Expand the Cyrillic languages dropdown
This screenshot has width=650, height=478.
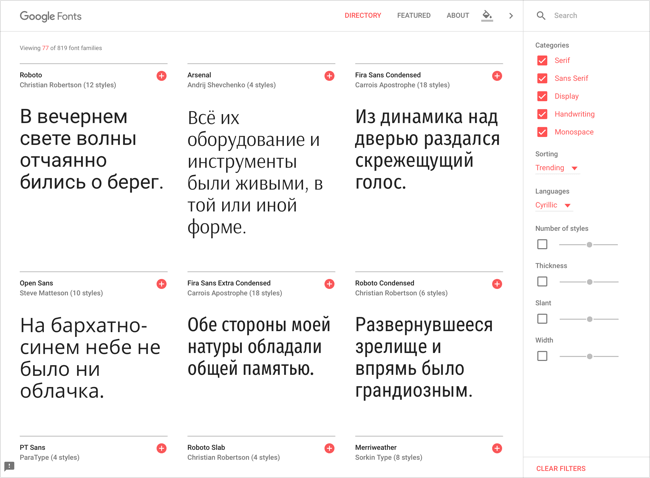pyautogui.click(x=553, y=205)
